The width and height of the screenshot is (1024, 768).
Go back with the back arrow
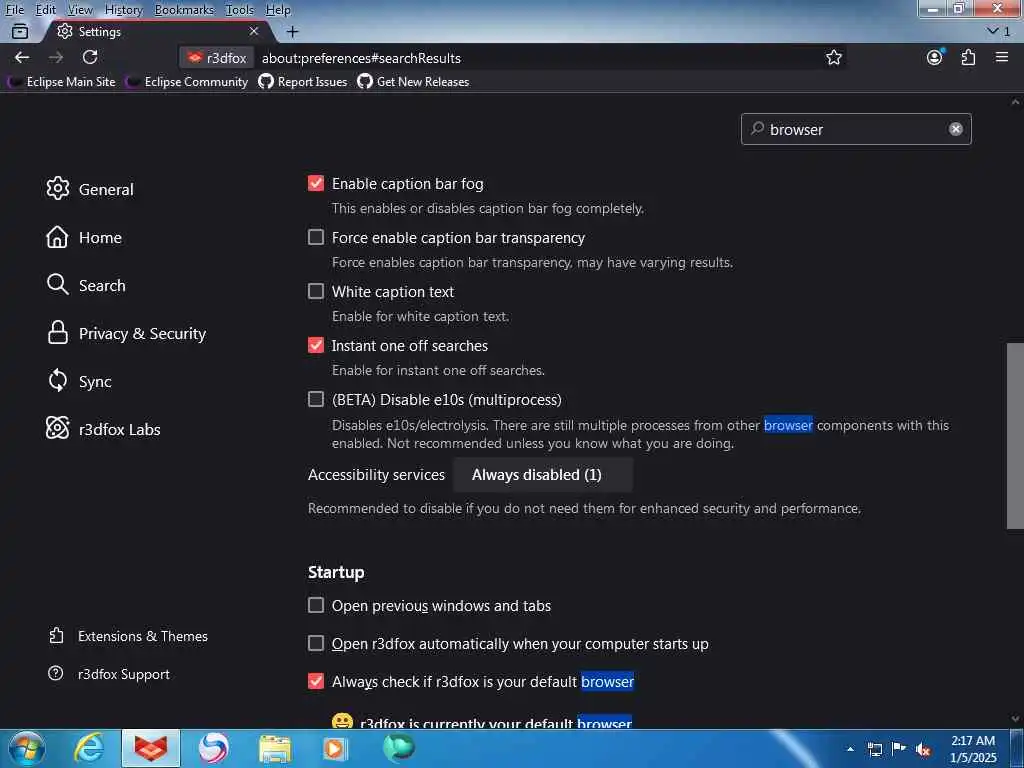(x=22, y=57)
